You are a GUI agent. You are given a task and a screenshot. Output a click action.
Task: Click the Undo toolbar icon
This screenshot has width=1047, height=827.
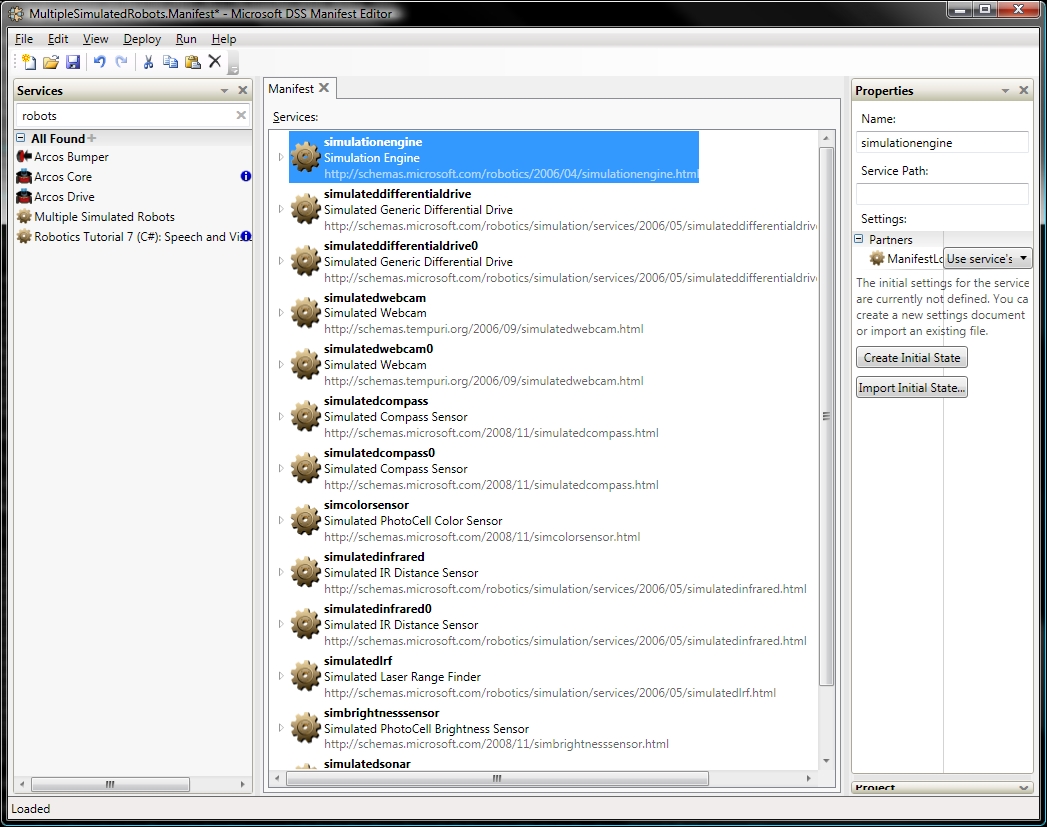point(99,62)
